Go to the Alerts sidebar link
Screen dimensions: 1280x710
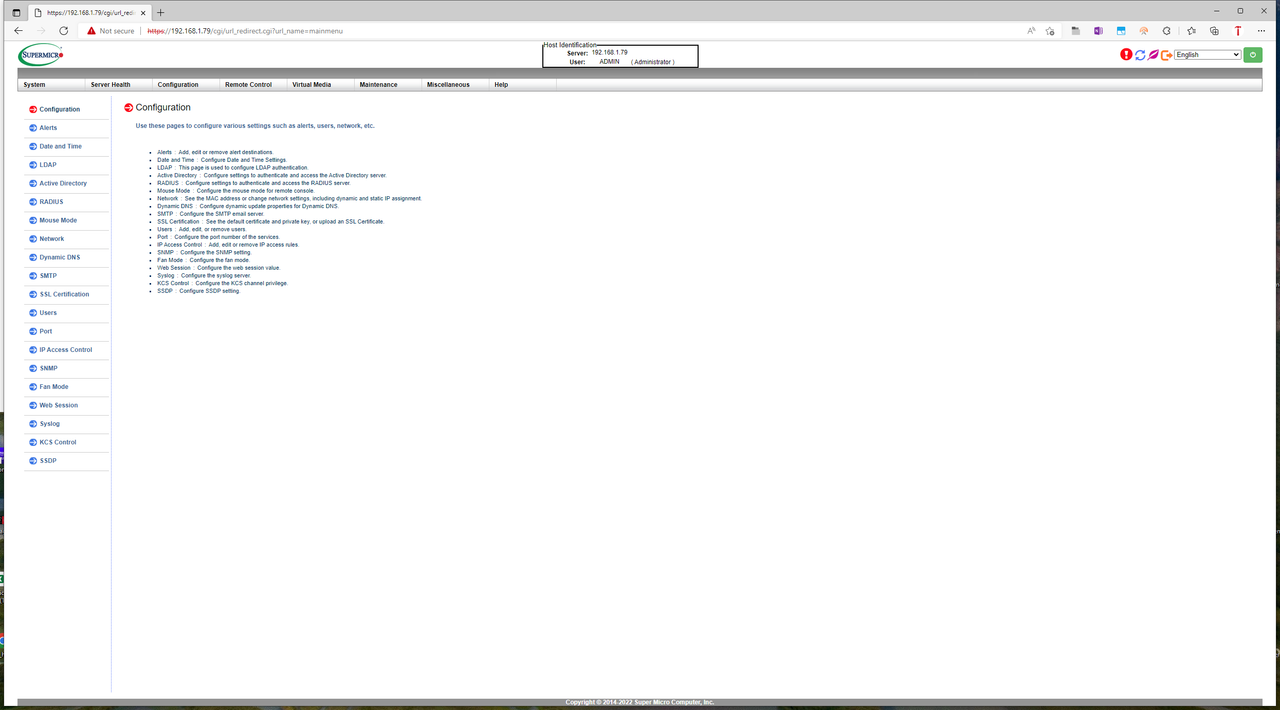pyautogui.click(x=48, y=128)
